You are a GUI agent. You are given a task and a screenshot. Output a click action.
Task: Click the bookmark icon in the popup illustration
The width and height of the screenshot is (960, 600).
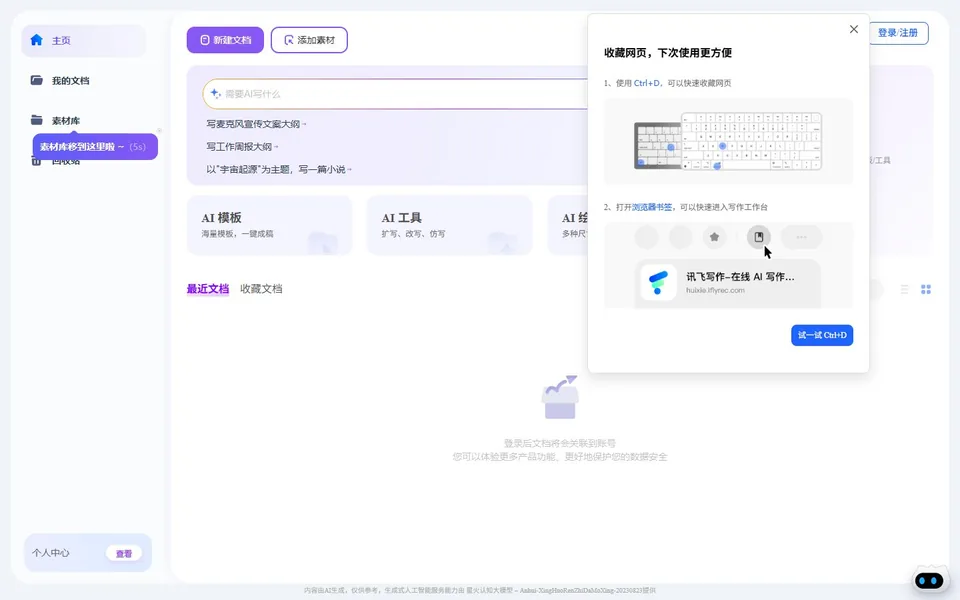pyautogui.click(x=759, y=237)
